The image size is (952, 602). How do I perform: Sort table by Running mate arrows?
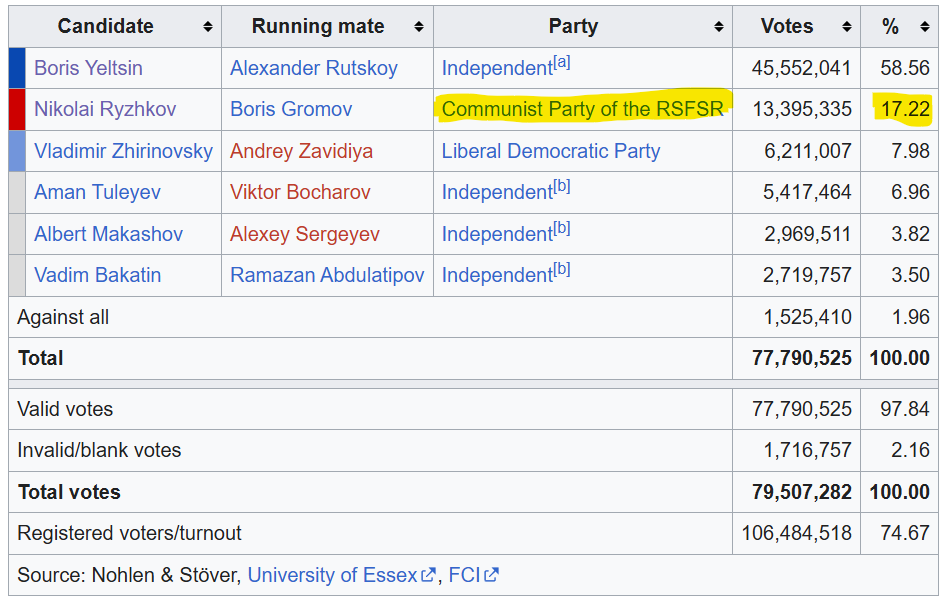(418, 27)
